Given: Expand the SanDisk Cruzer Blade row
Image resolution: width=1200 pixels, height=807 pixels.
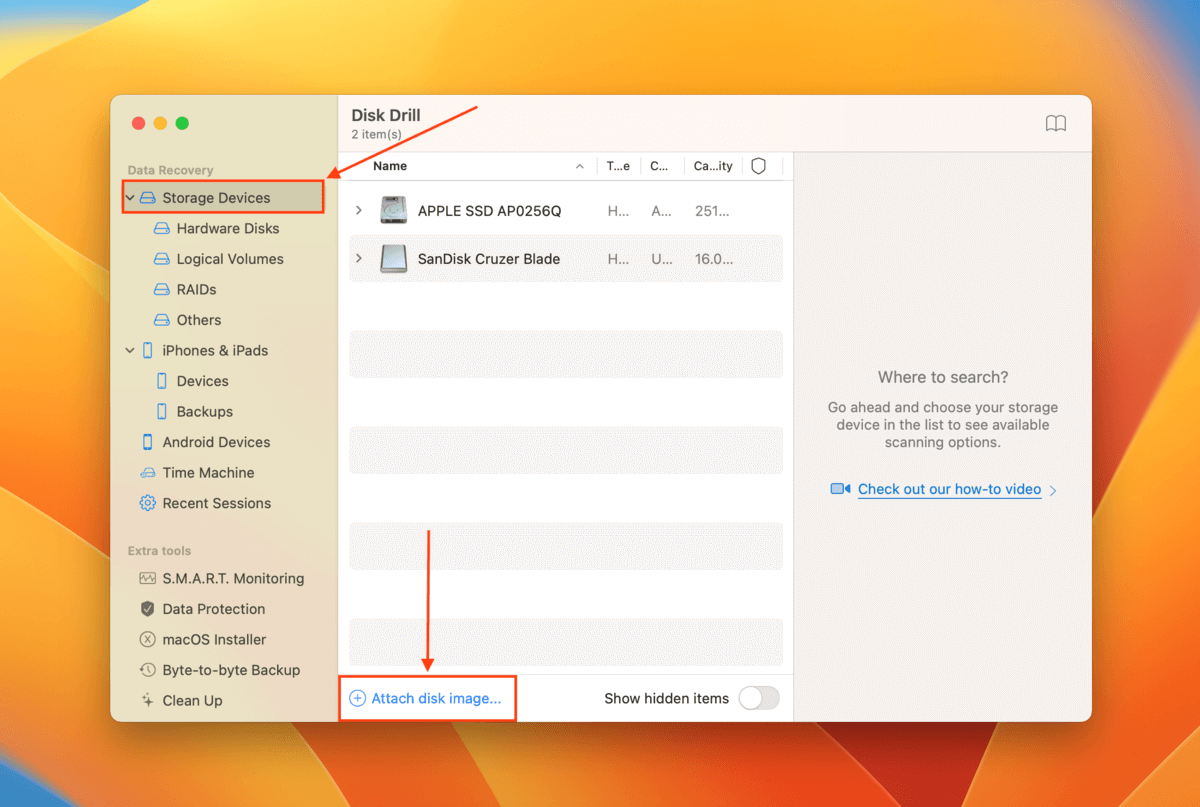Looking at the screenshot, I should [x=359, y=259].
